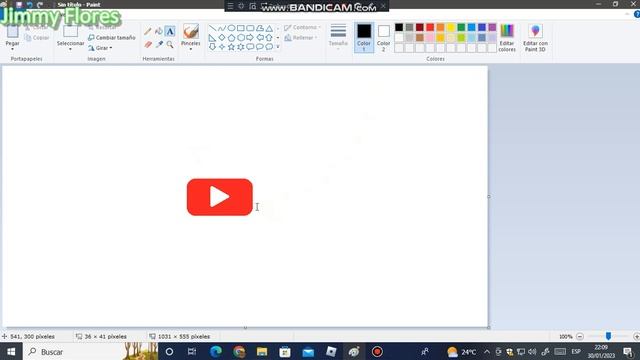
Task: Choose the oval shape
Action: tap(231, 28)
